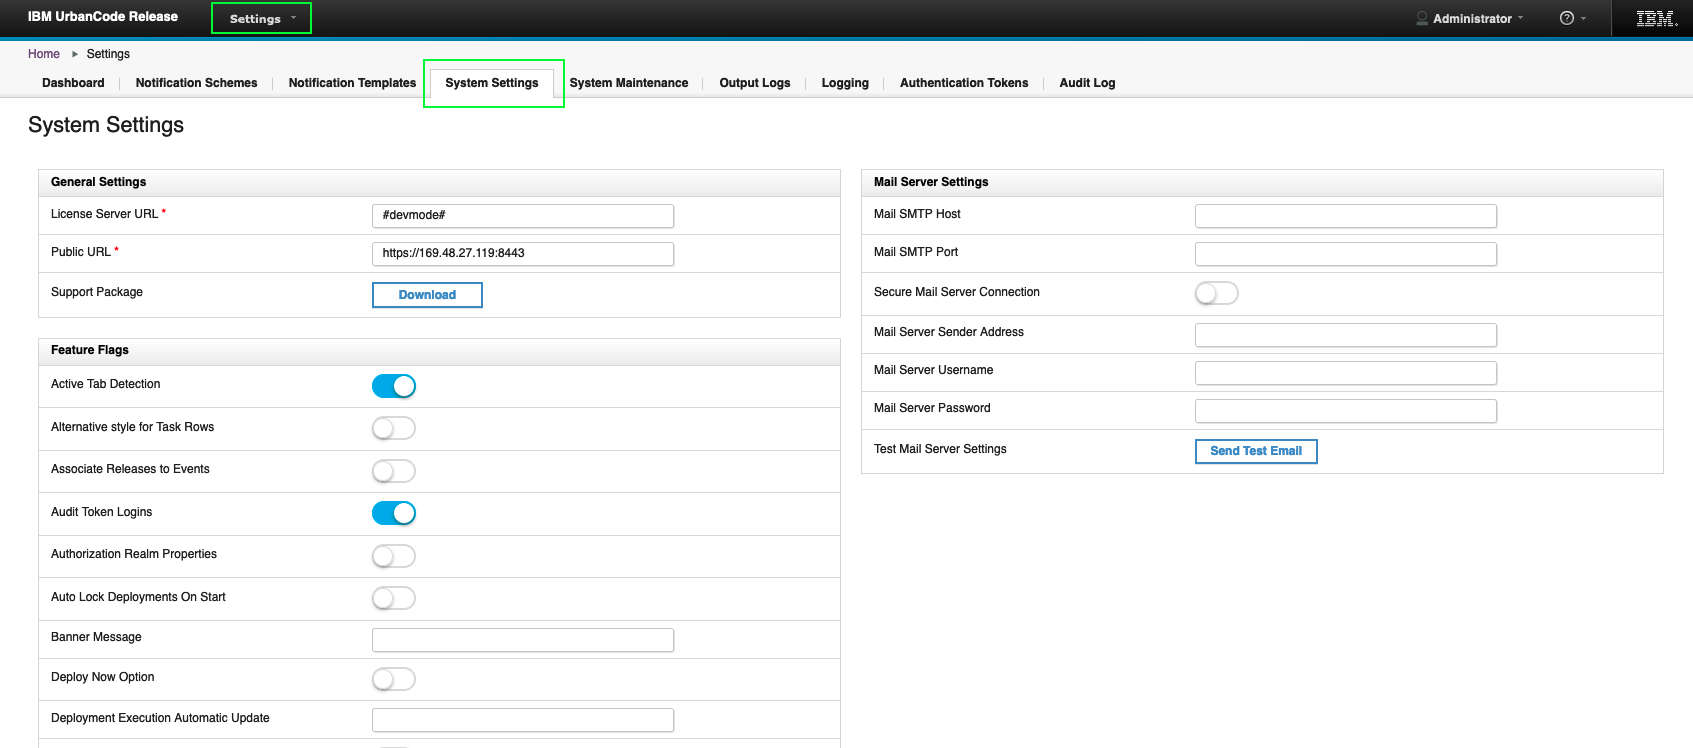Select the System Settings tab
1693x748 pixels.
(492, 83)
